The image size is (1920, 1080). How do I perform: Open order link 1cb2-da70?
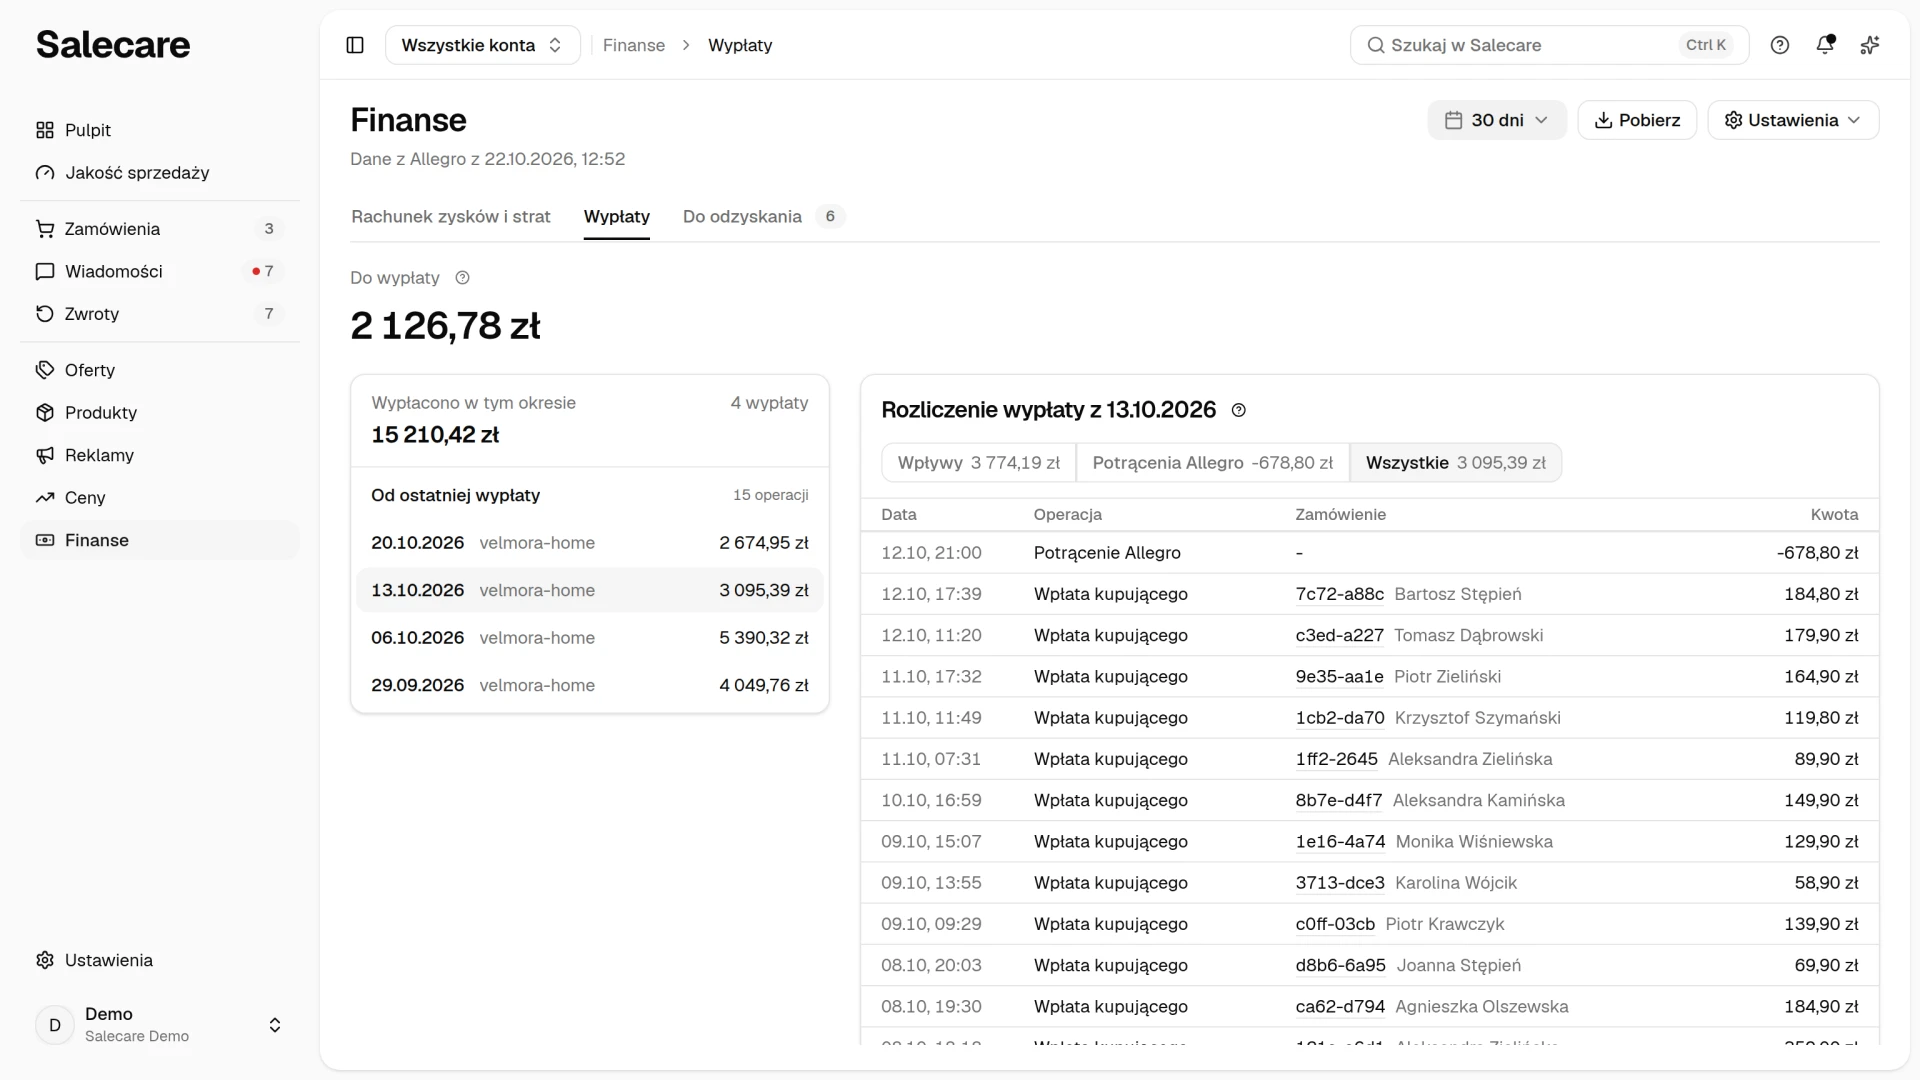pos(1340,718)
